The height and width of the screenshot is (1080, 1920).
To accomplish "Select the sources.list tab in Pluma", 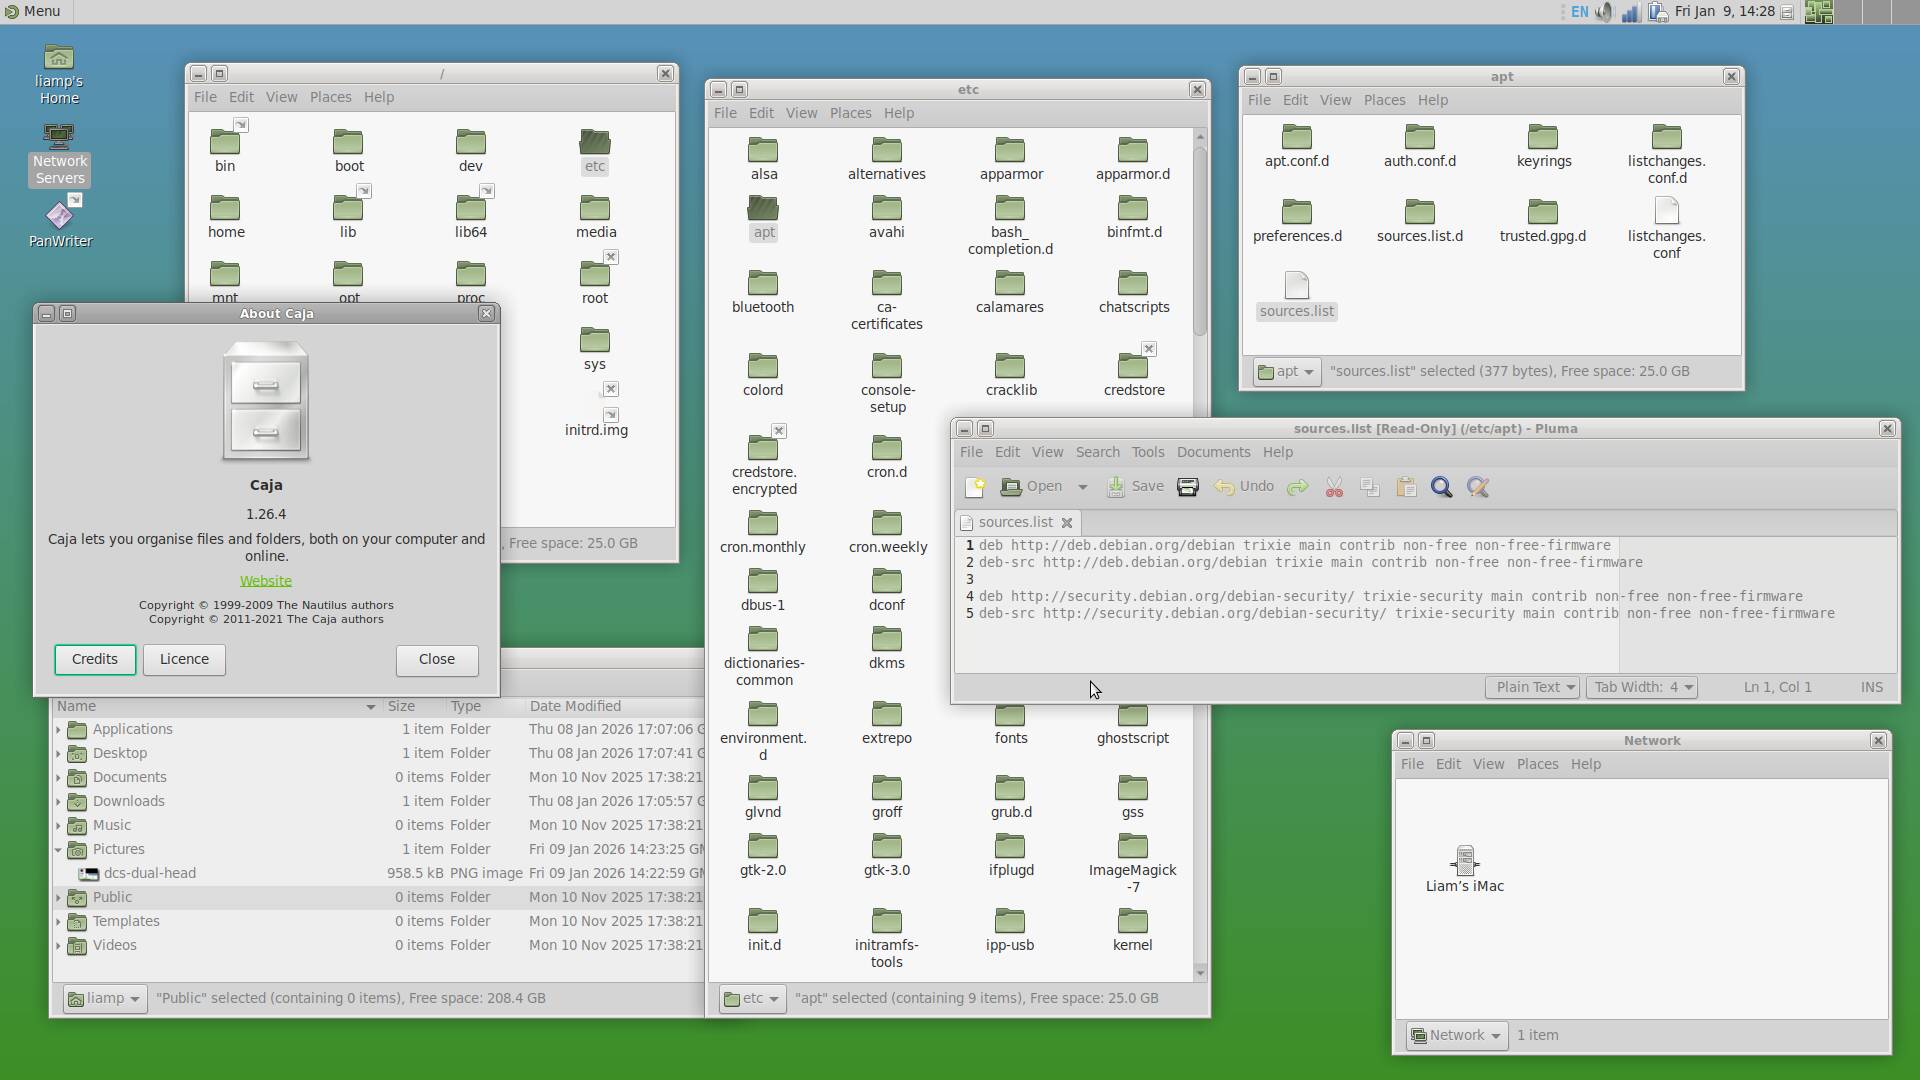I will point(1016,522).
